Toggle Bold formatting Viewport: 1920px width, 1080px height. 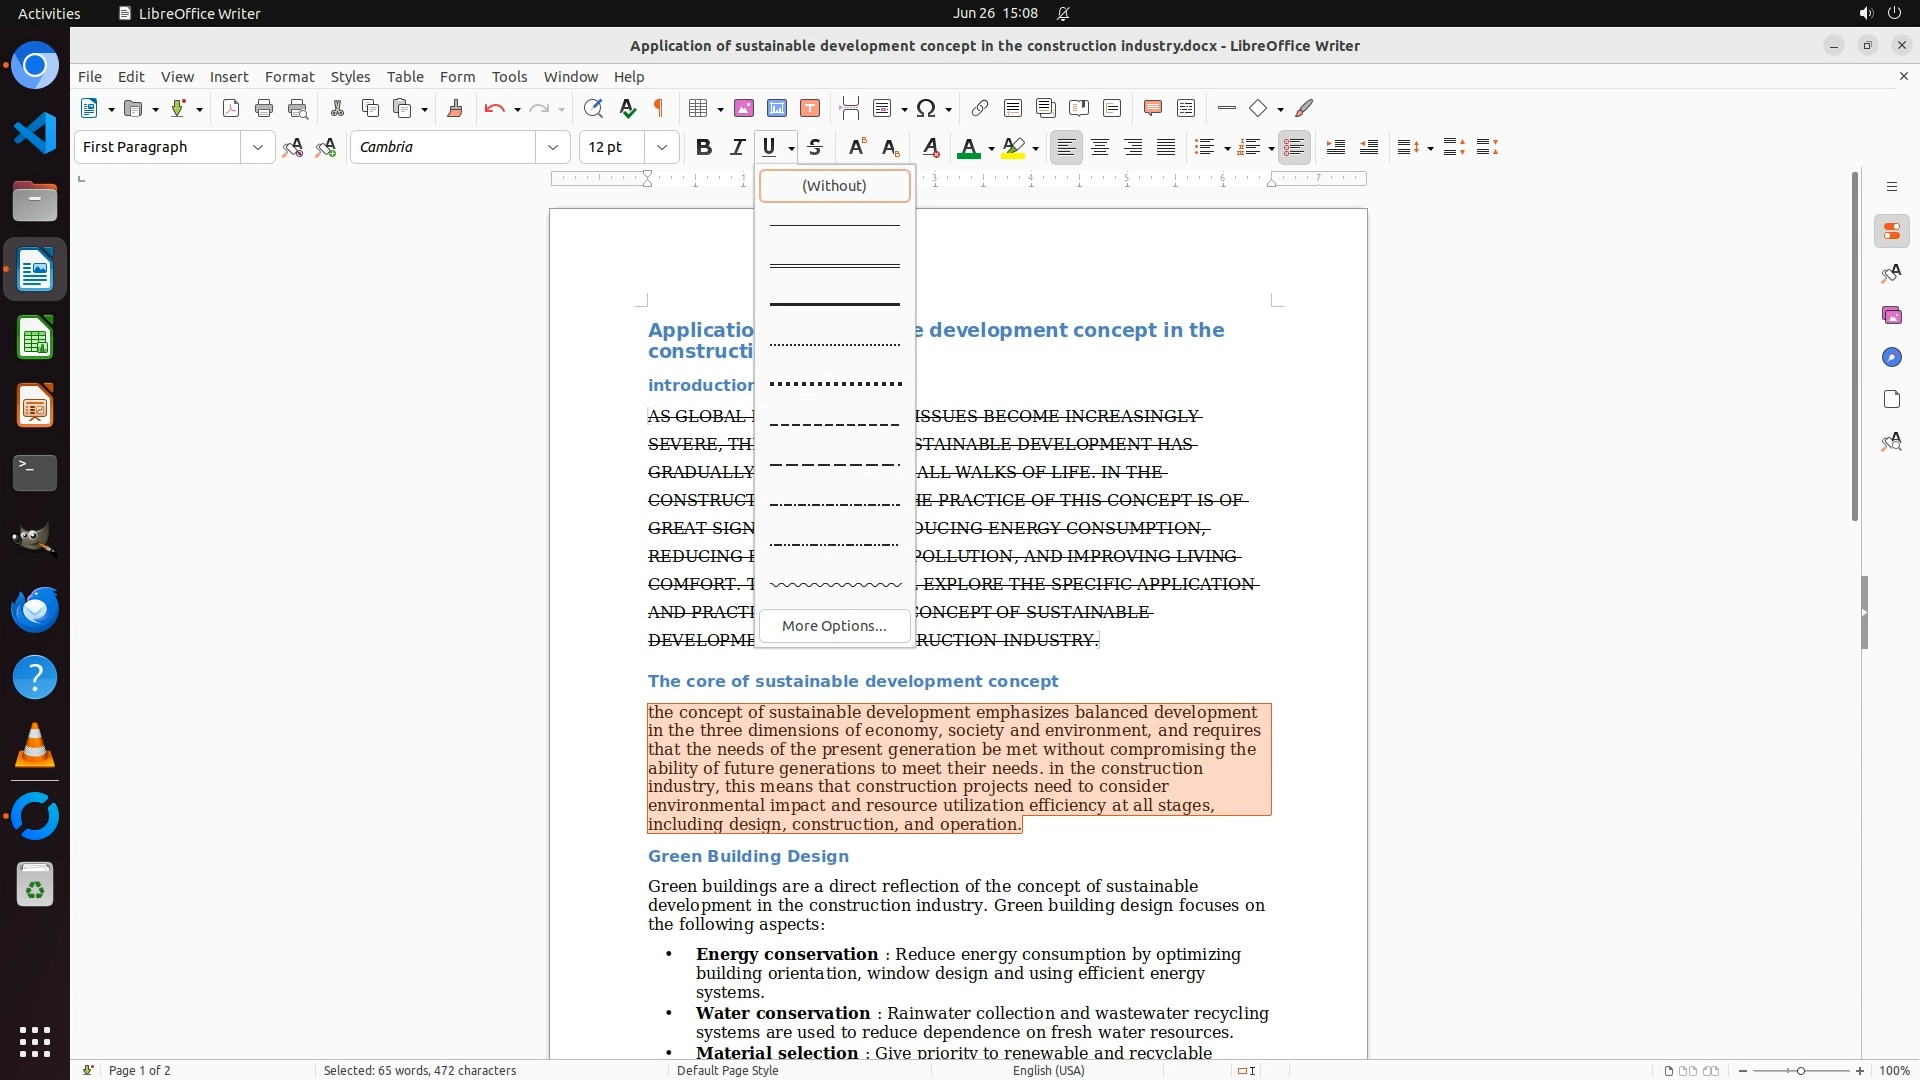[704, 148]
